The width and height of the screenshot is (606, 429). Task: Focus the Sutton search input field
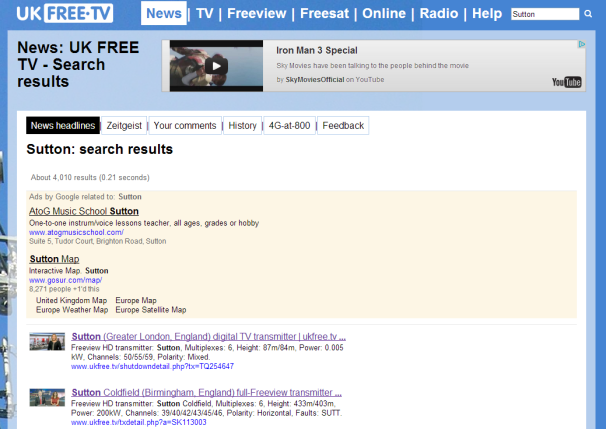[x=545, y=14]
